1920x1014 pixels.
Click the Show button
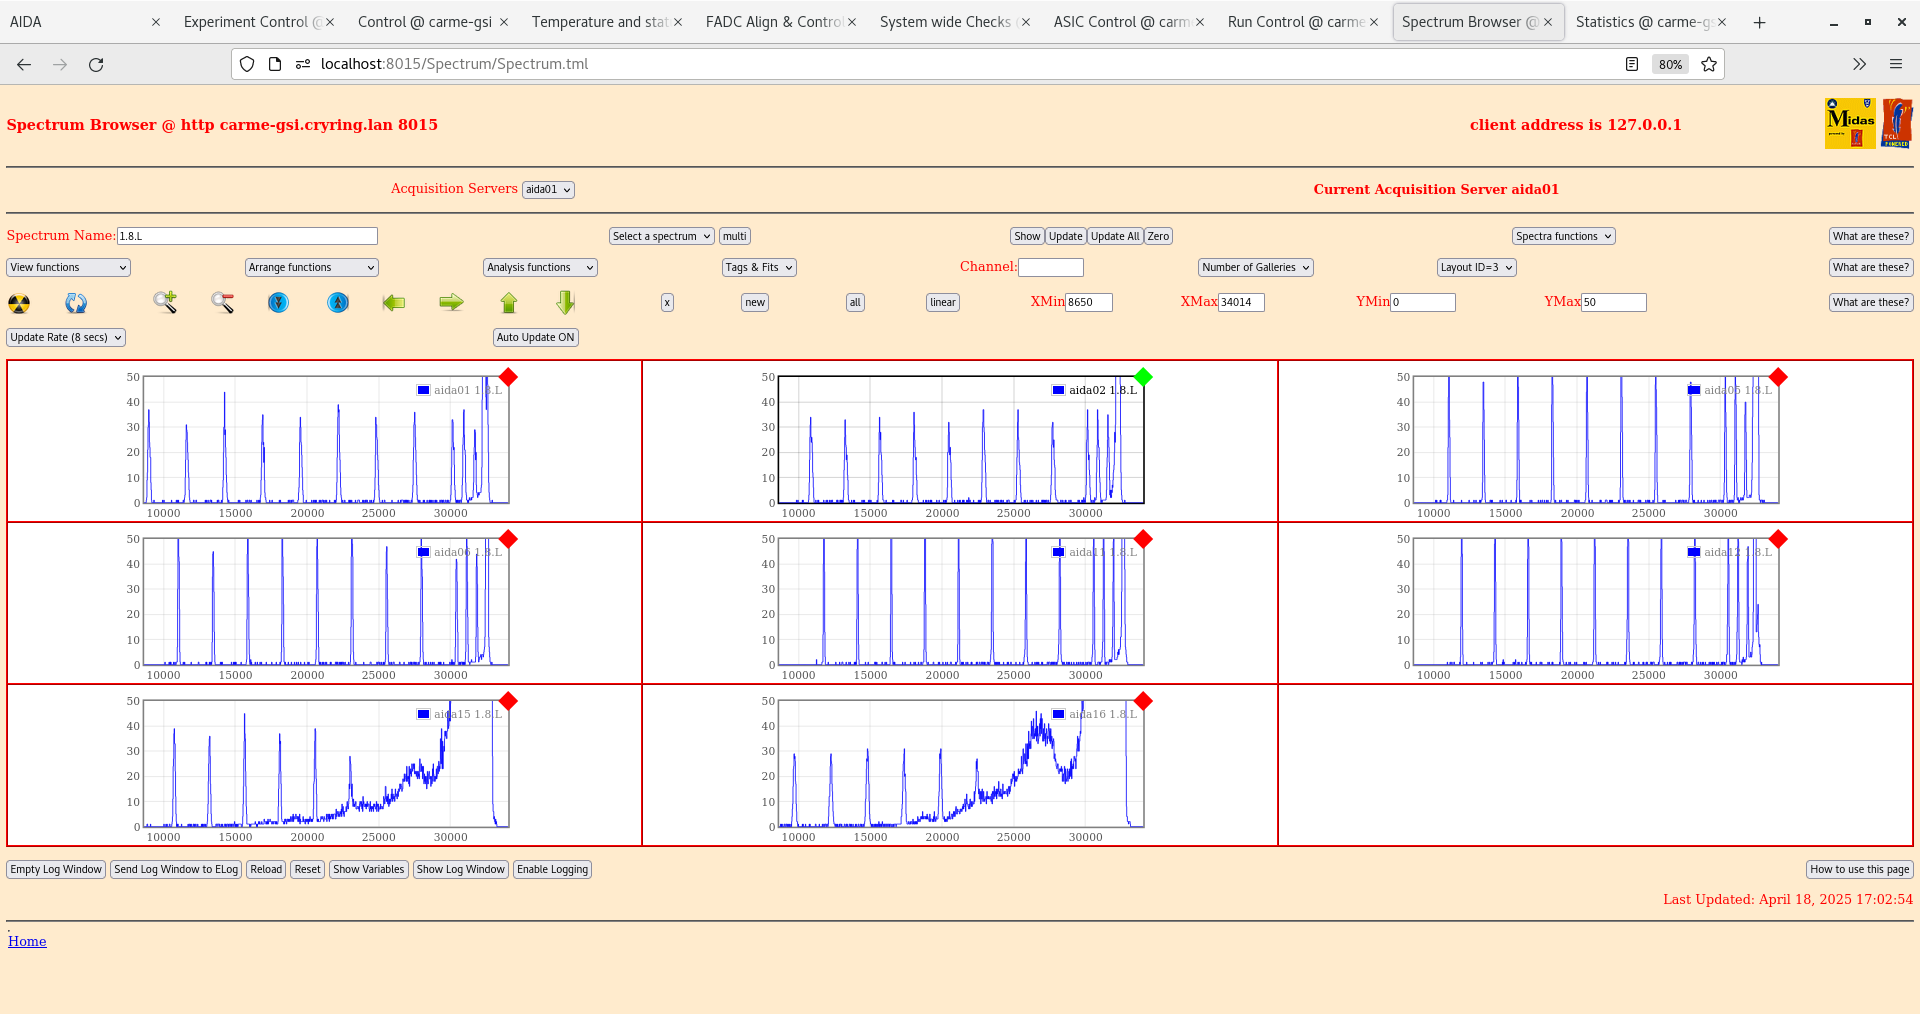click(1027, 236)
